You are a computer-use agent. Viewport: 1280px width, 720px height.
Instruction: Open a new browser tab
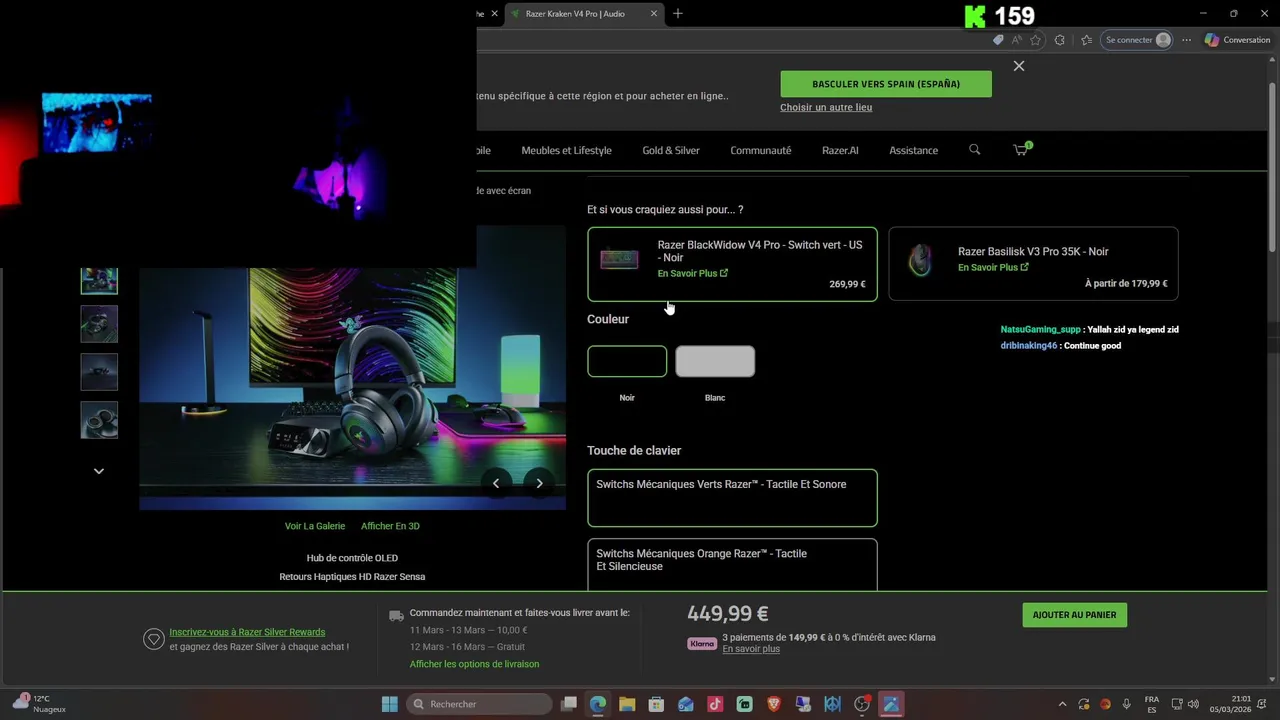coord(677,13)
